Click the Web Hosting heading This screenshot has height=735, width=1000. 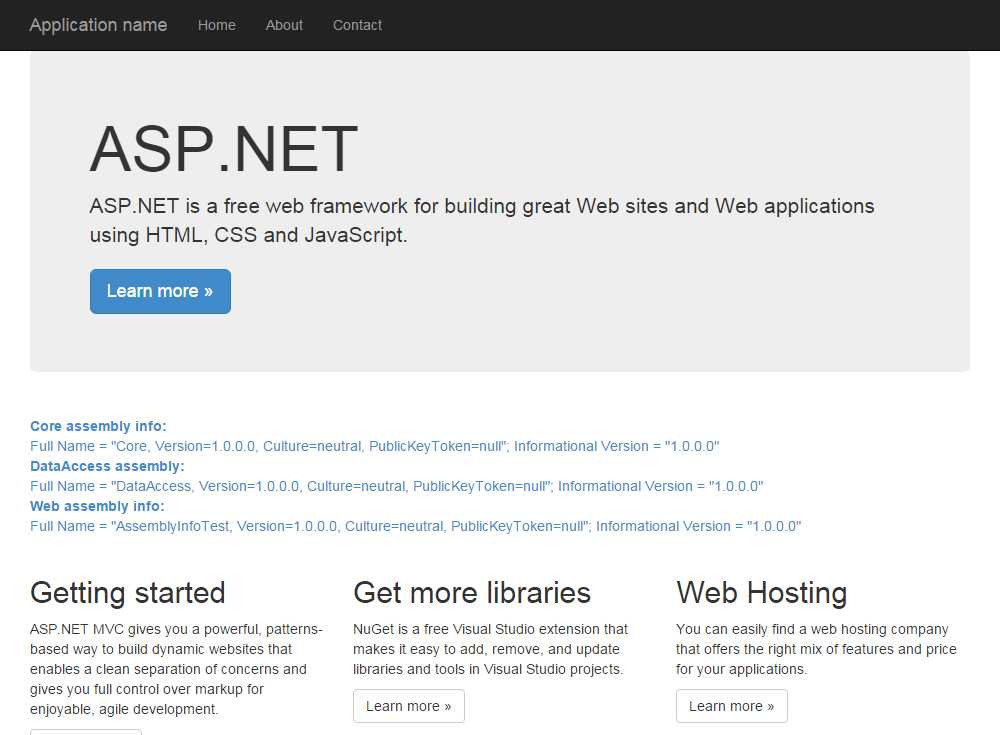click(761, 592)
